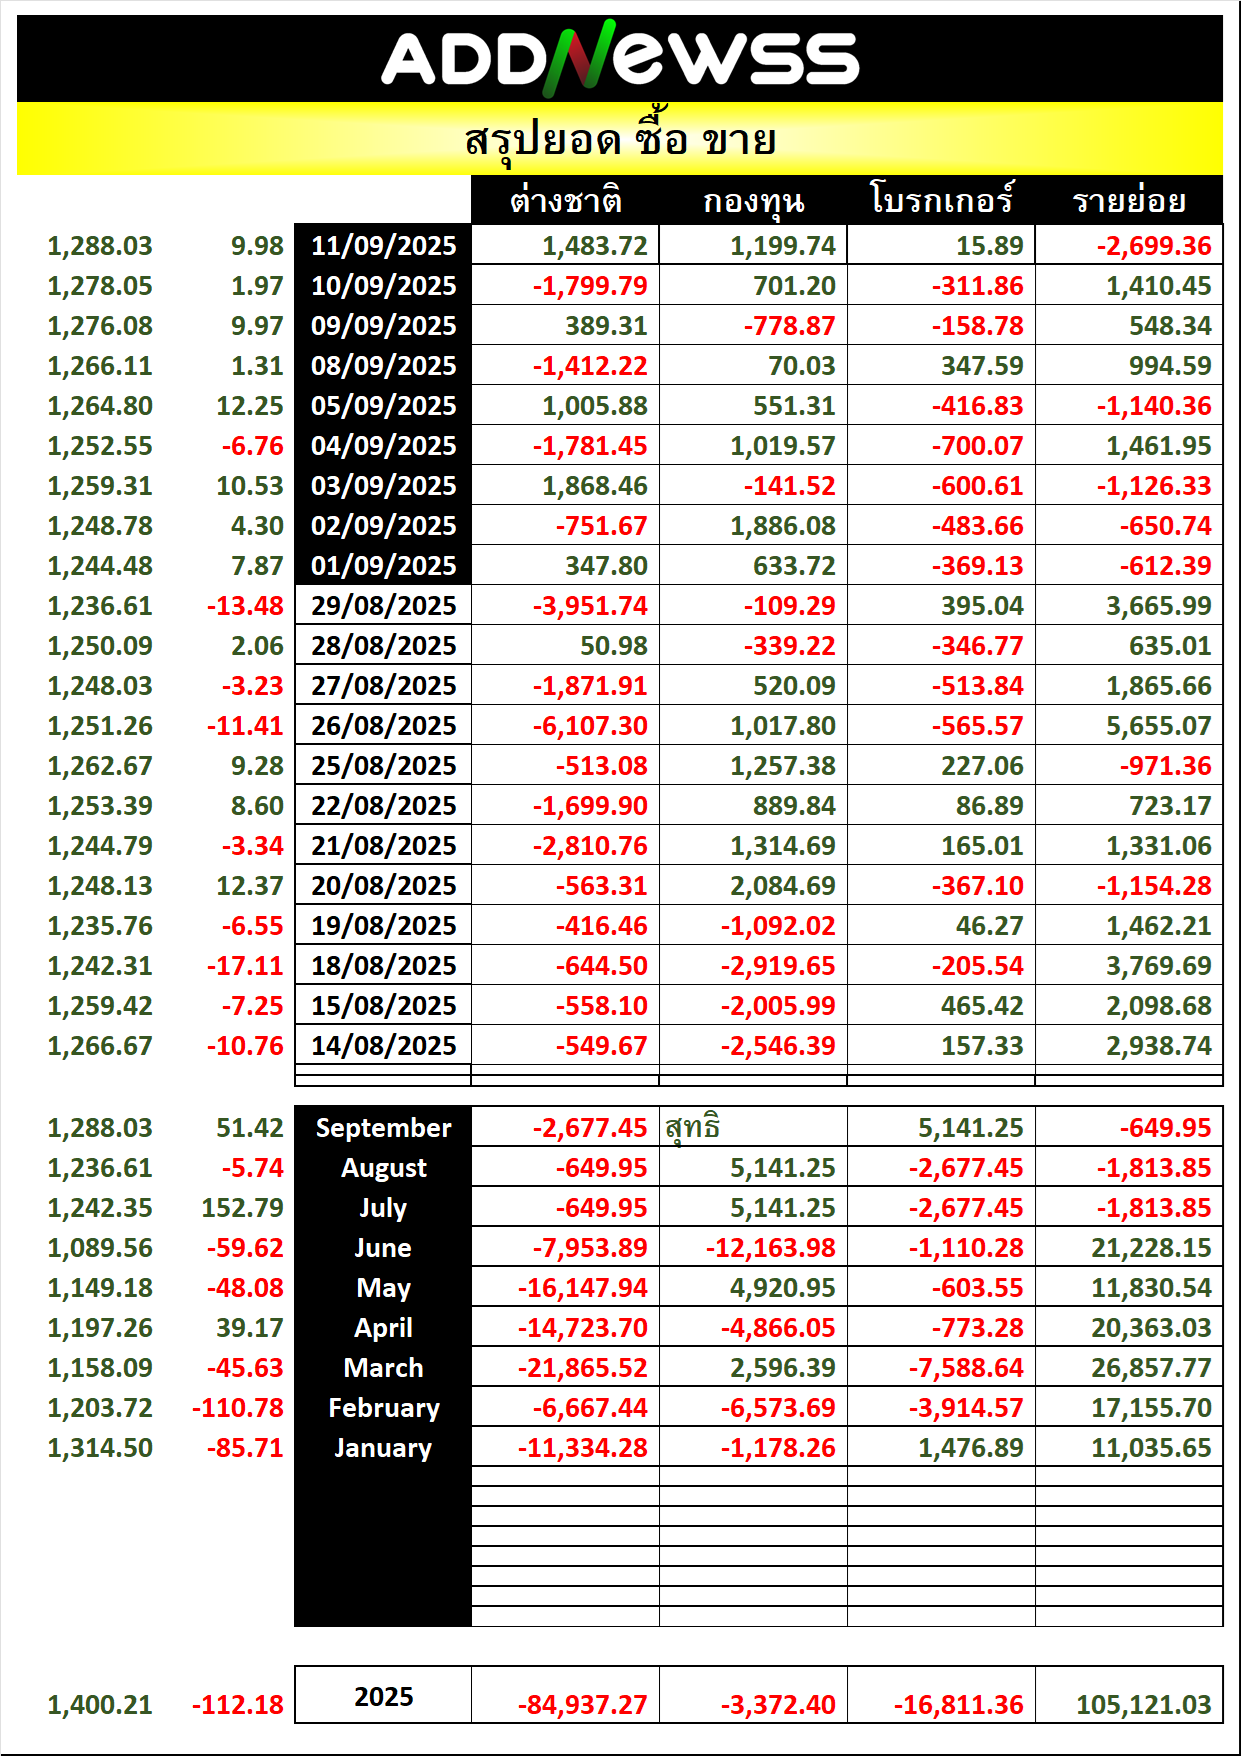Click the August month row label

point(383,1167)
